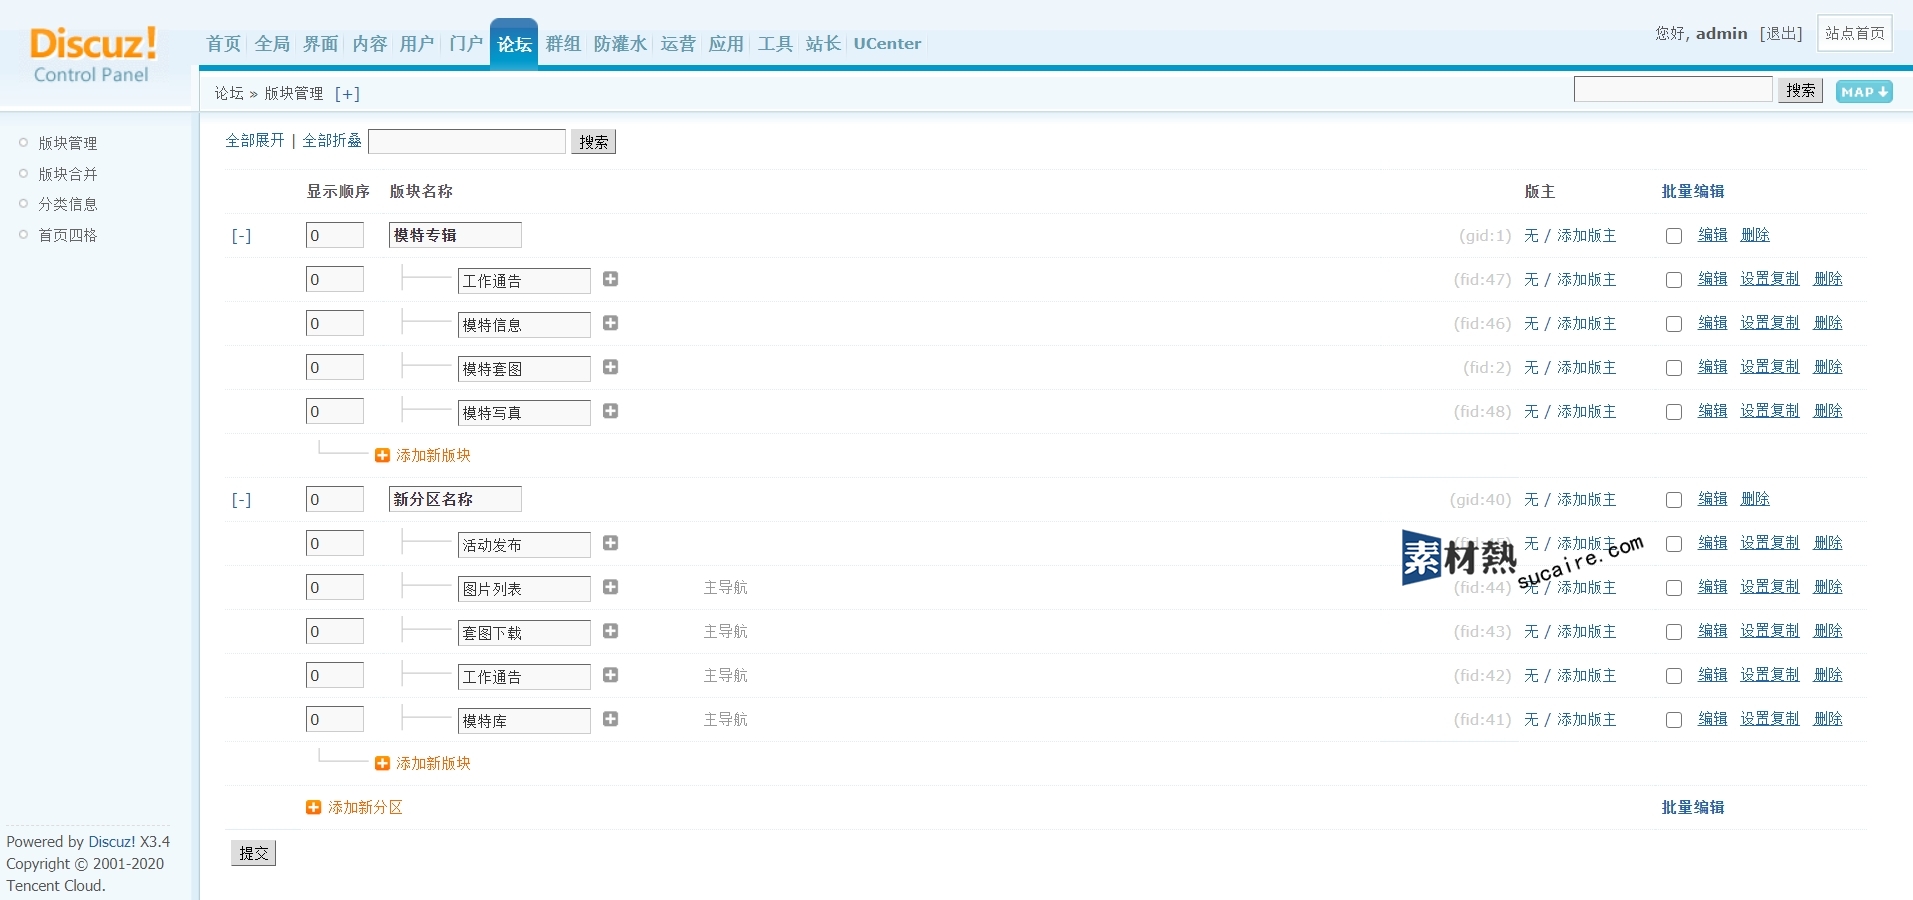1913x900 pixels.
Task: Open the MAP navigation button
Action: pos(1864,91)
